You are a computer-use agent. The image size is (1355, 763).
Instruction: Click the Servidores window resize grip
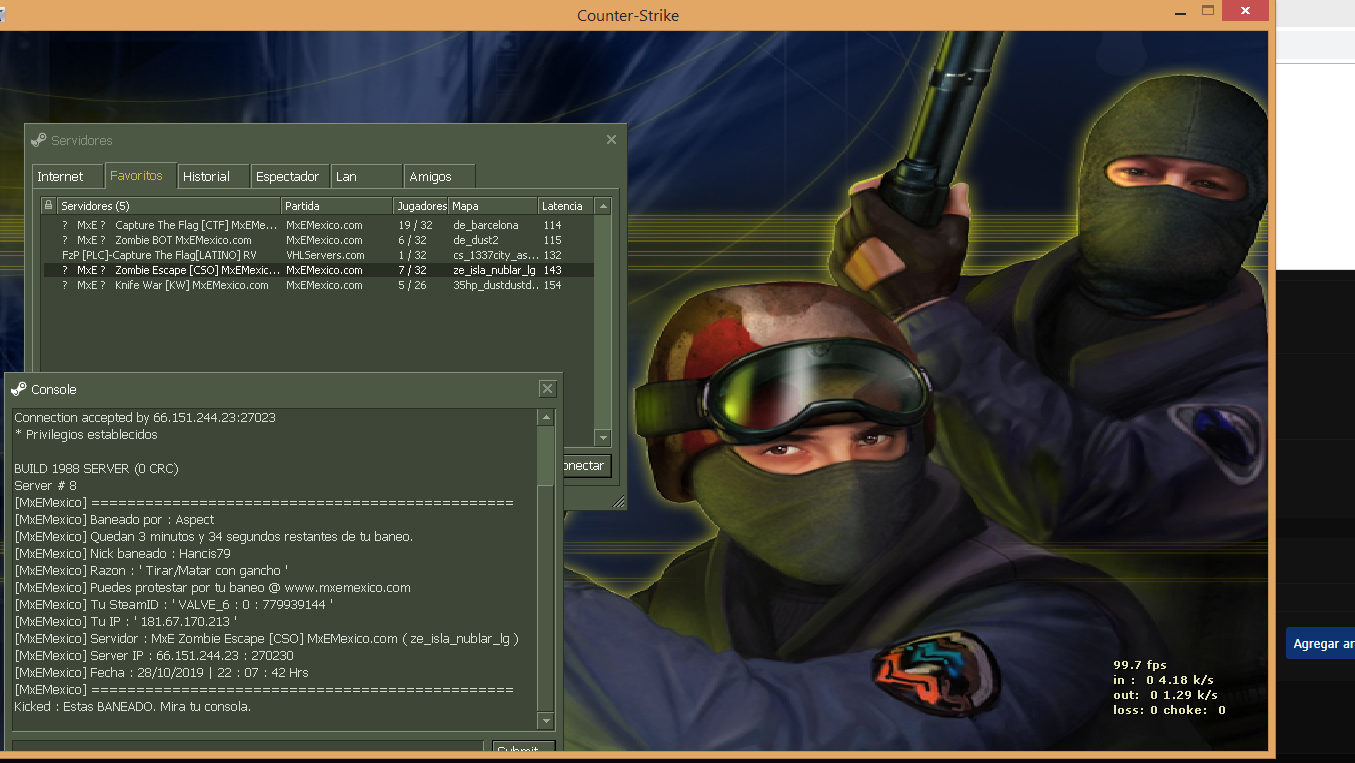pyautogui.click(x=618, y=502)
